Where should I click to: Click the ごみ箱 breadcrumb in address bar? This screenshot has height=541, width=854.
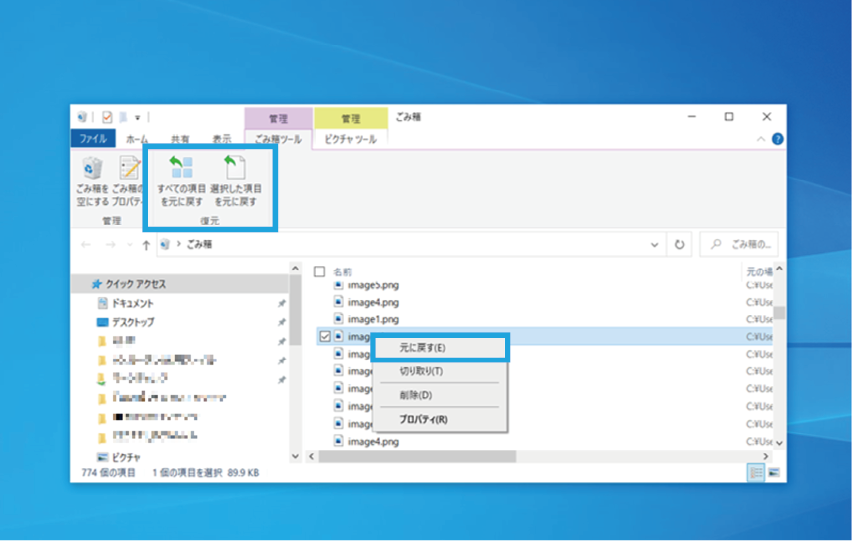pyautogui.click(x=199, y=245)
